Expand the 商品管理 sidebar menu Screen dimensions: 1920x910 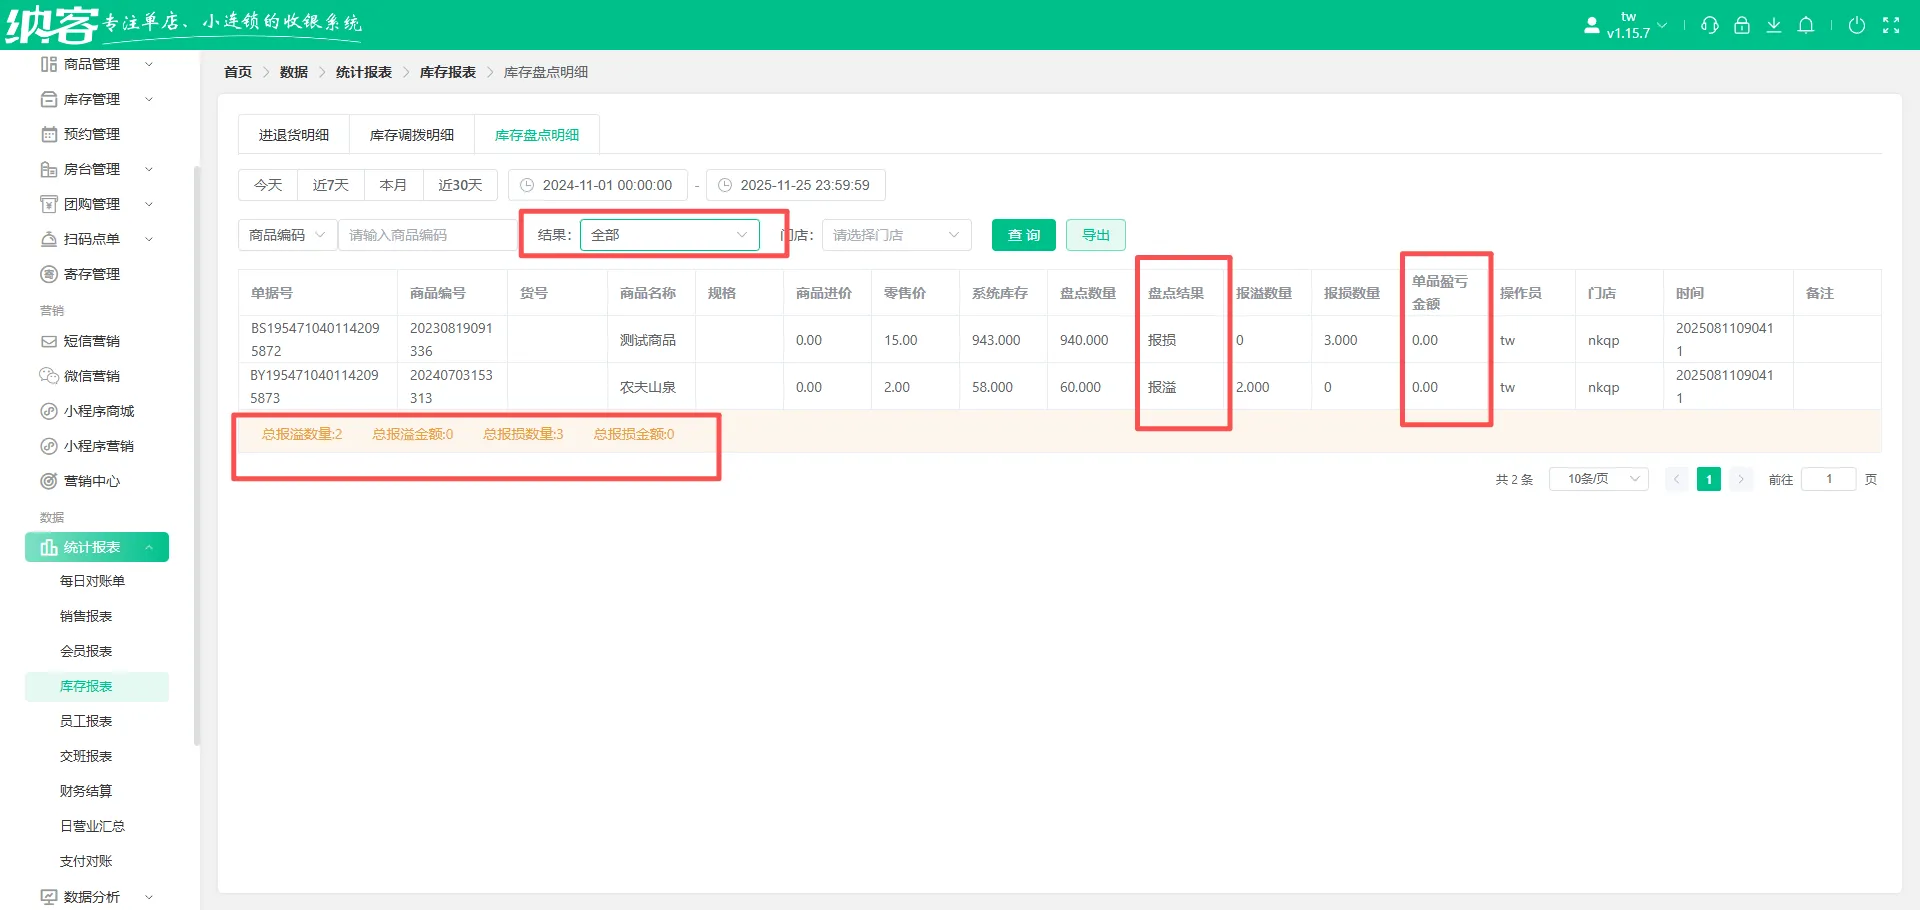coord(95,64)
